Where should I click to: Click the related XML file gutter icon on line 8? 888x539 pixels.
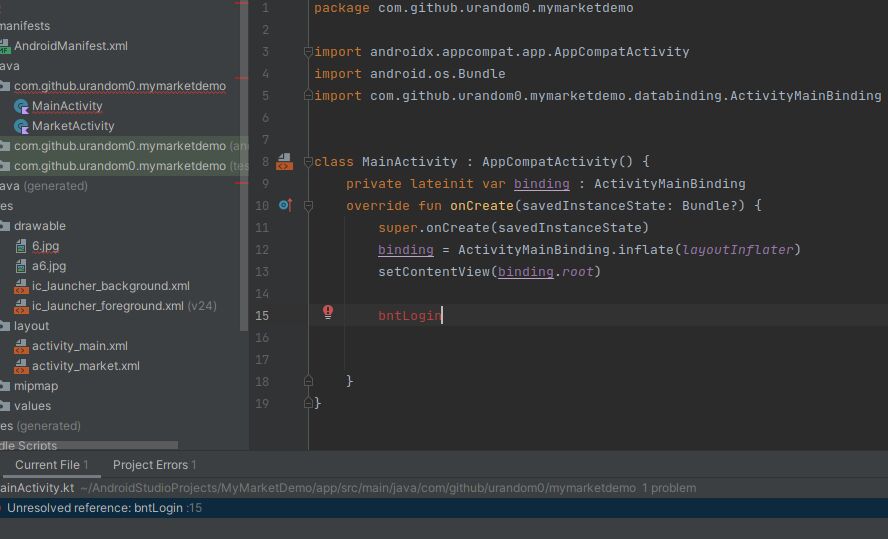click(x=284, y=162)
